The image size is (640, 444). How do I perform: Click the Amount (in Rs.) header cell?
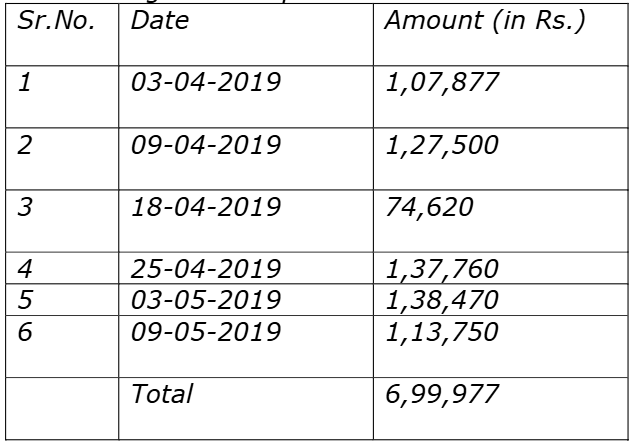[501, 34]
